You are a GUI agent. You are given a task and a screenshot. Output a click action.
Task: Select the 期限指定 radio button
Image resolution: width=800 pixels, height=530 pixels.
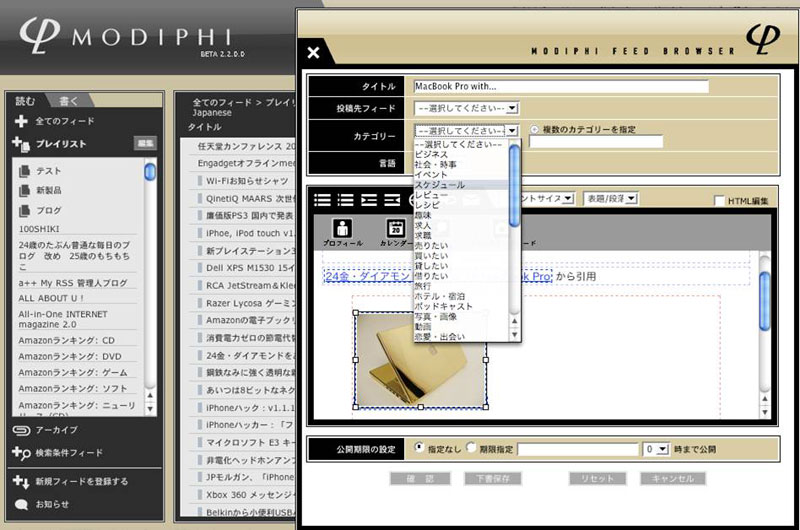point(471,447)
